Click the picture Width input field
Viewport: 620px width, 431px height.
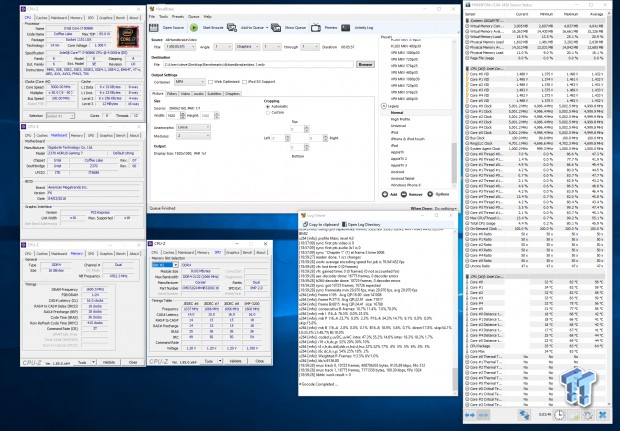coord(173,115)
